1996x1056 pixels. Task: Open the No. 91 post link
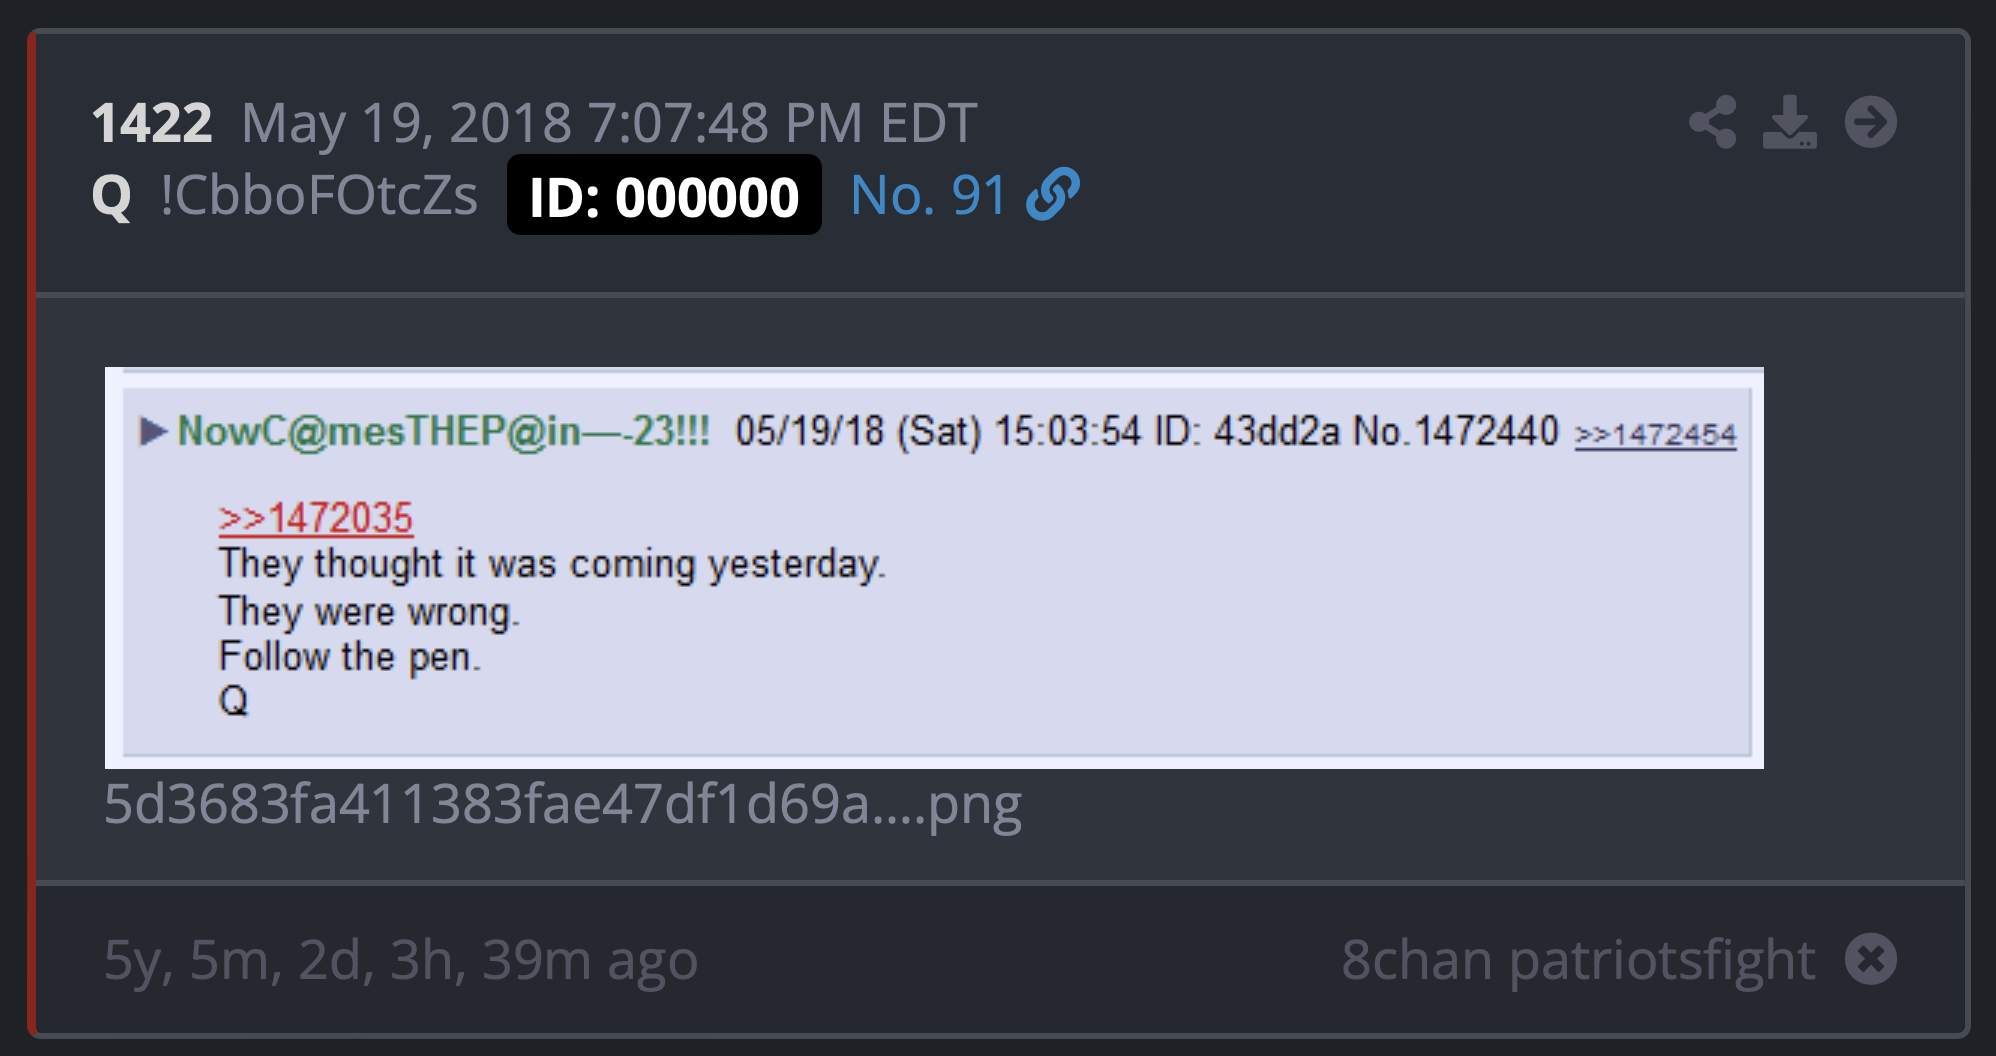click(x=927, y=195)
